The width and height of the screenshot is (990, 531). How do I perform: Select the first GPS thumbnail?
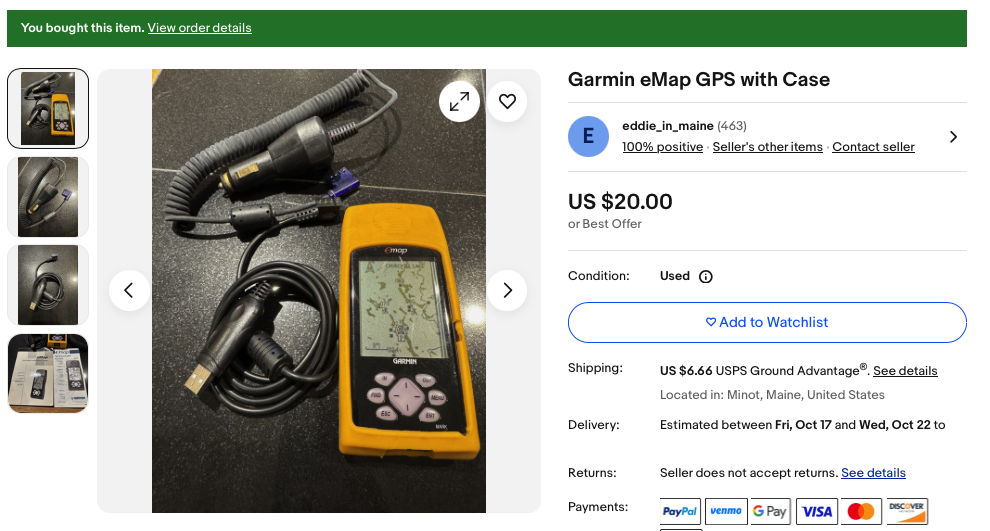(x=48, y=108)
